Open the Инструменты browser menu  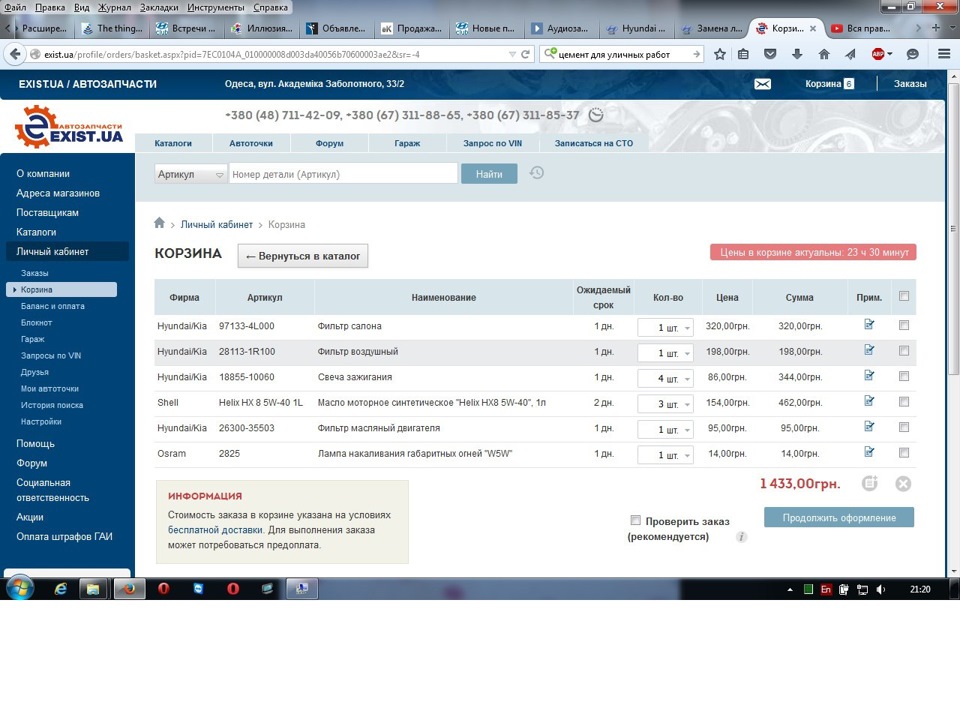(x=216, y=7)
